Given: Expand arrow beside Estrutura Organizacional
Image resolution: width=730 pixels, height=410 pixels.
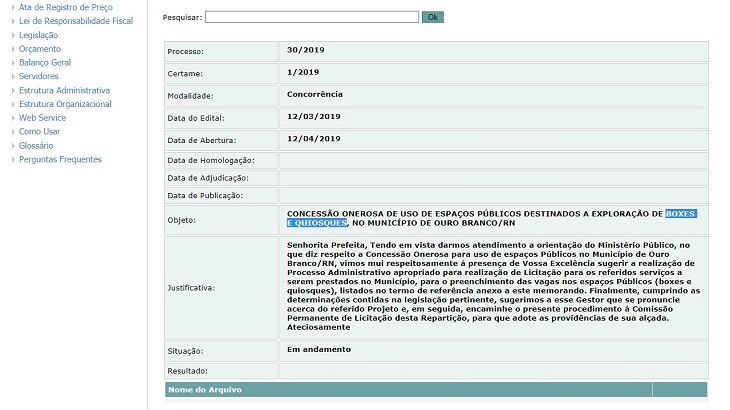Looking at the screenshot, I should (x=13, y=104).
